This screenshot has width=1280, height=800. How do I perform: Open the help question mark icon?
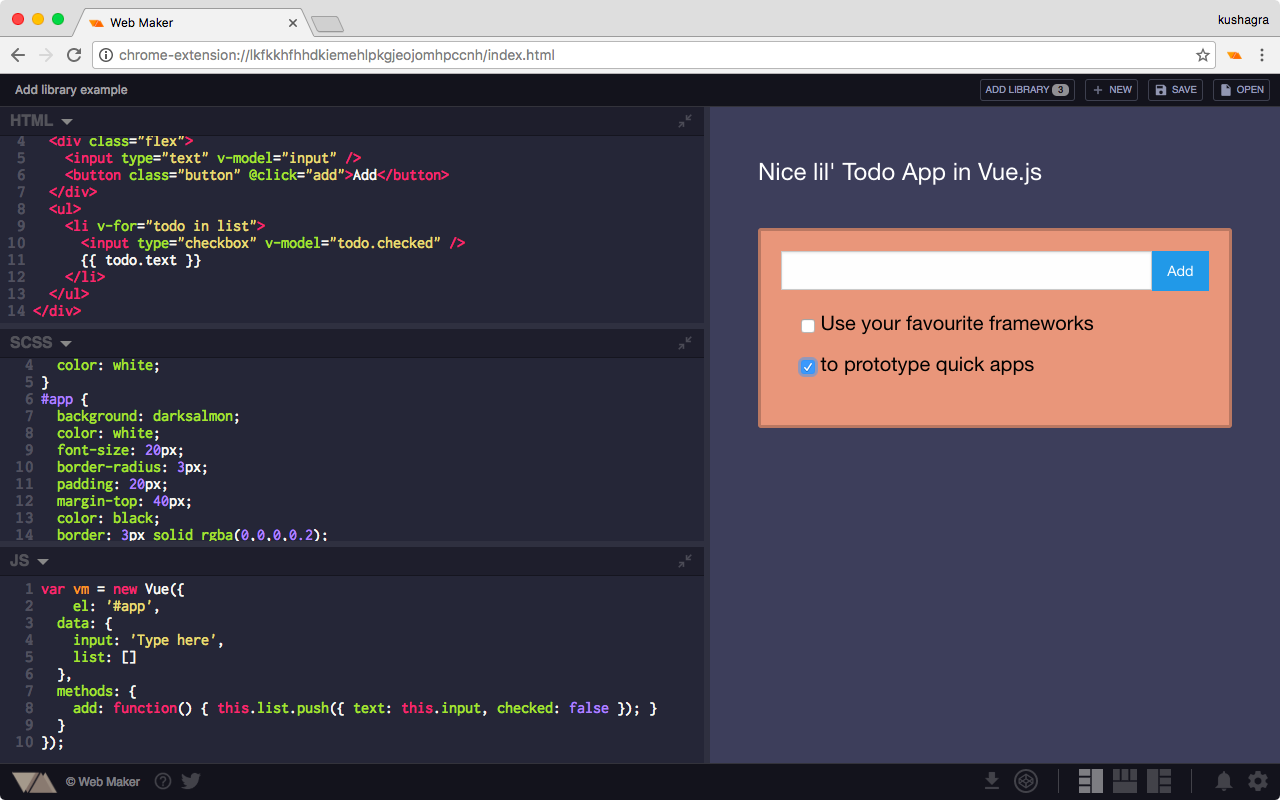(163, 781)
